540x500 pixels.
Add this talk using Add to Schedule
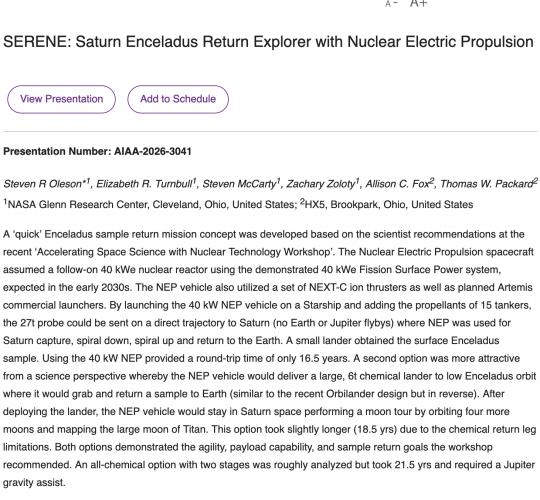(x=178, y=99)
